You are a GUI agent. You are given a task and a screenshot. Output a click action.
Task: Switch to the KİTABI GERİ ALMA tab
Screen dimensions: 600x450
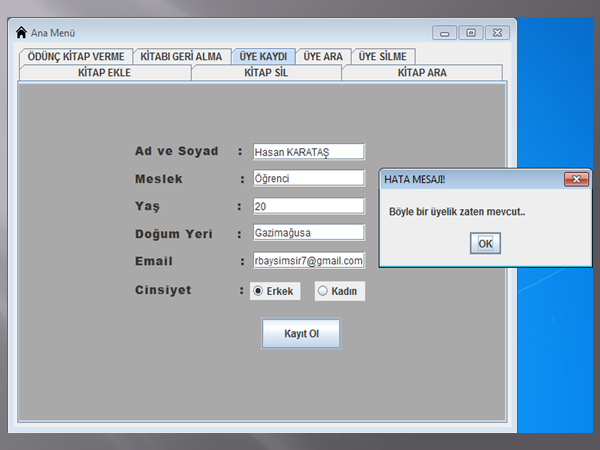point(181,56)
